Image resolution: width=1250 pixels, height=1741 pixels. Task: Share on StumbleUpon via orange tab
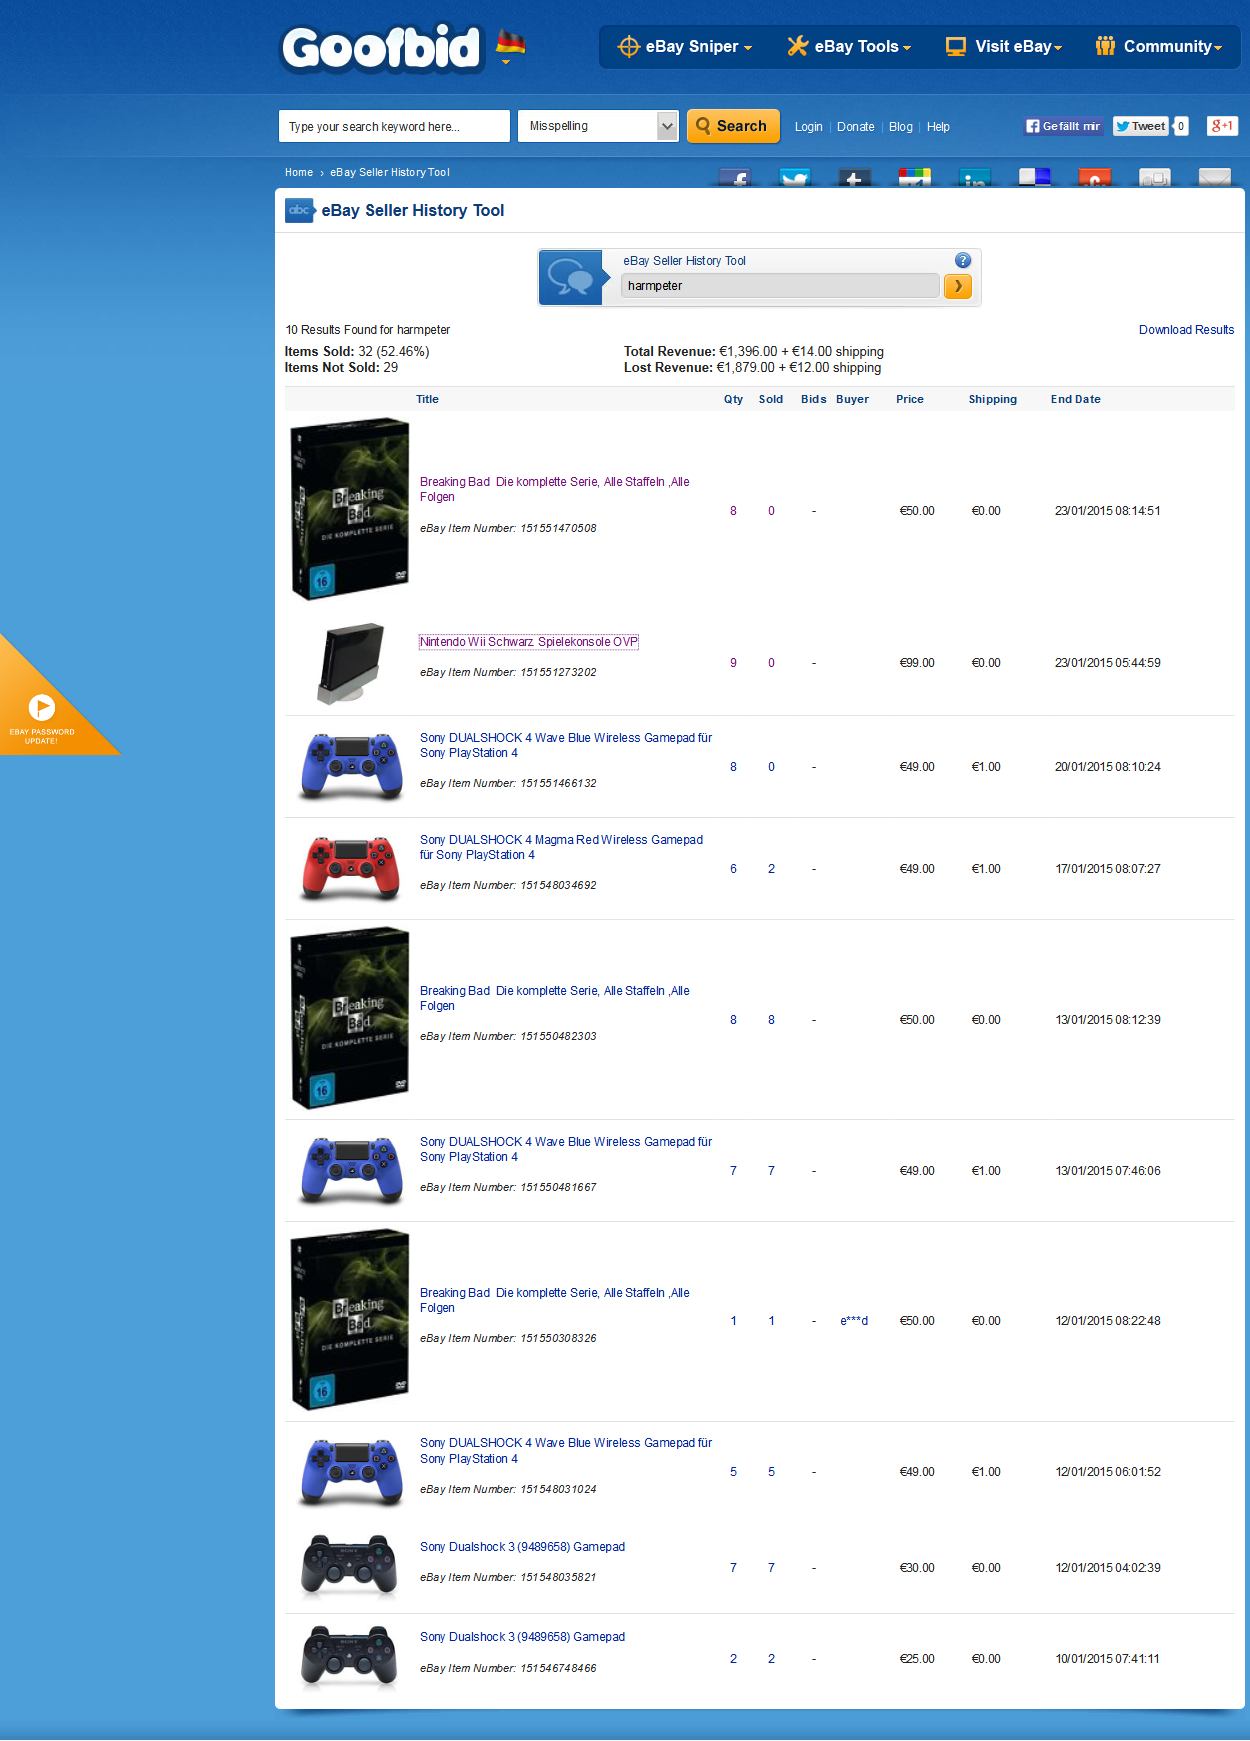click(x=1095, y=178)
